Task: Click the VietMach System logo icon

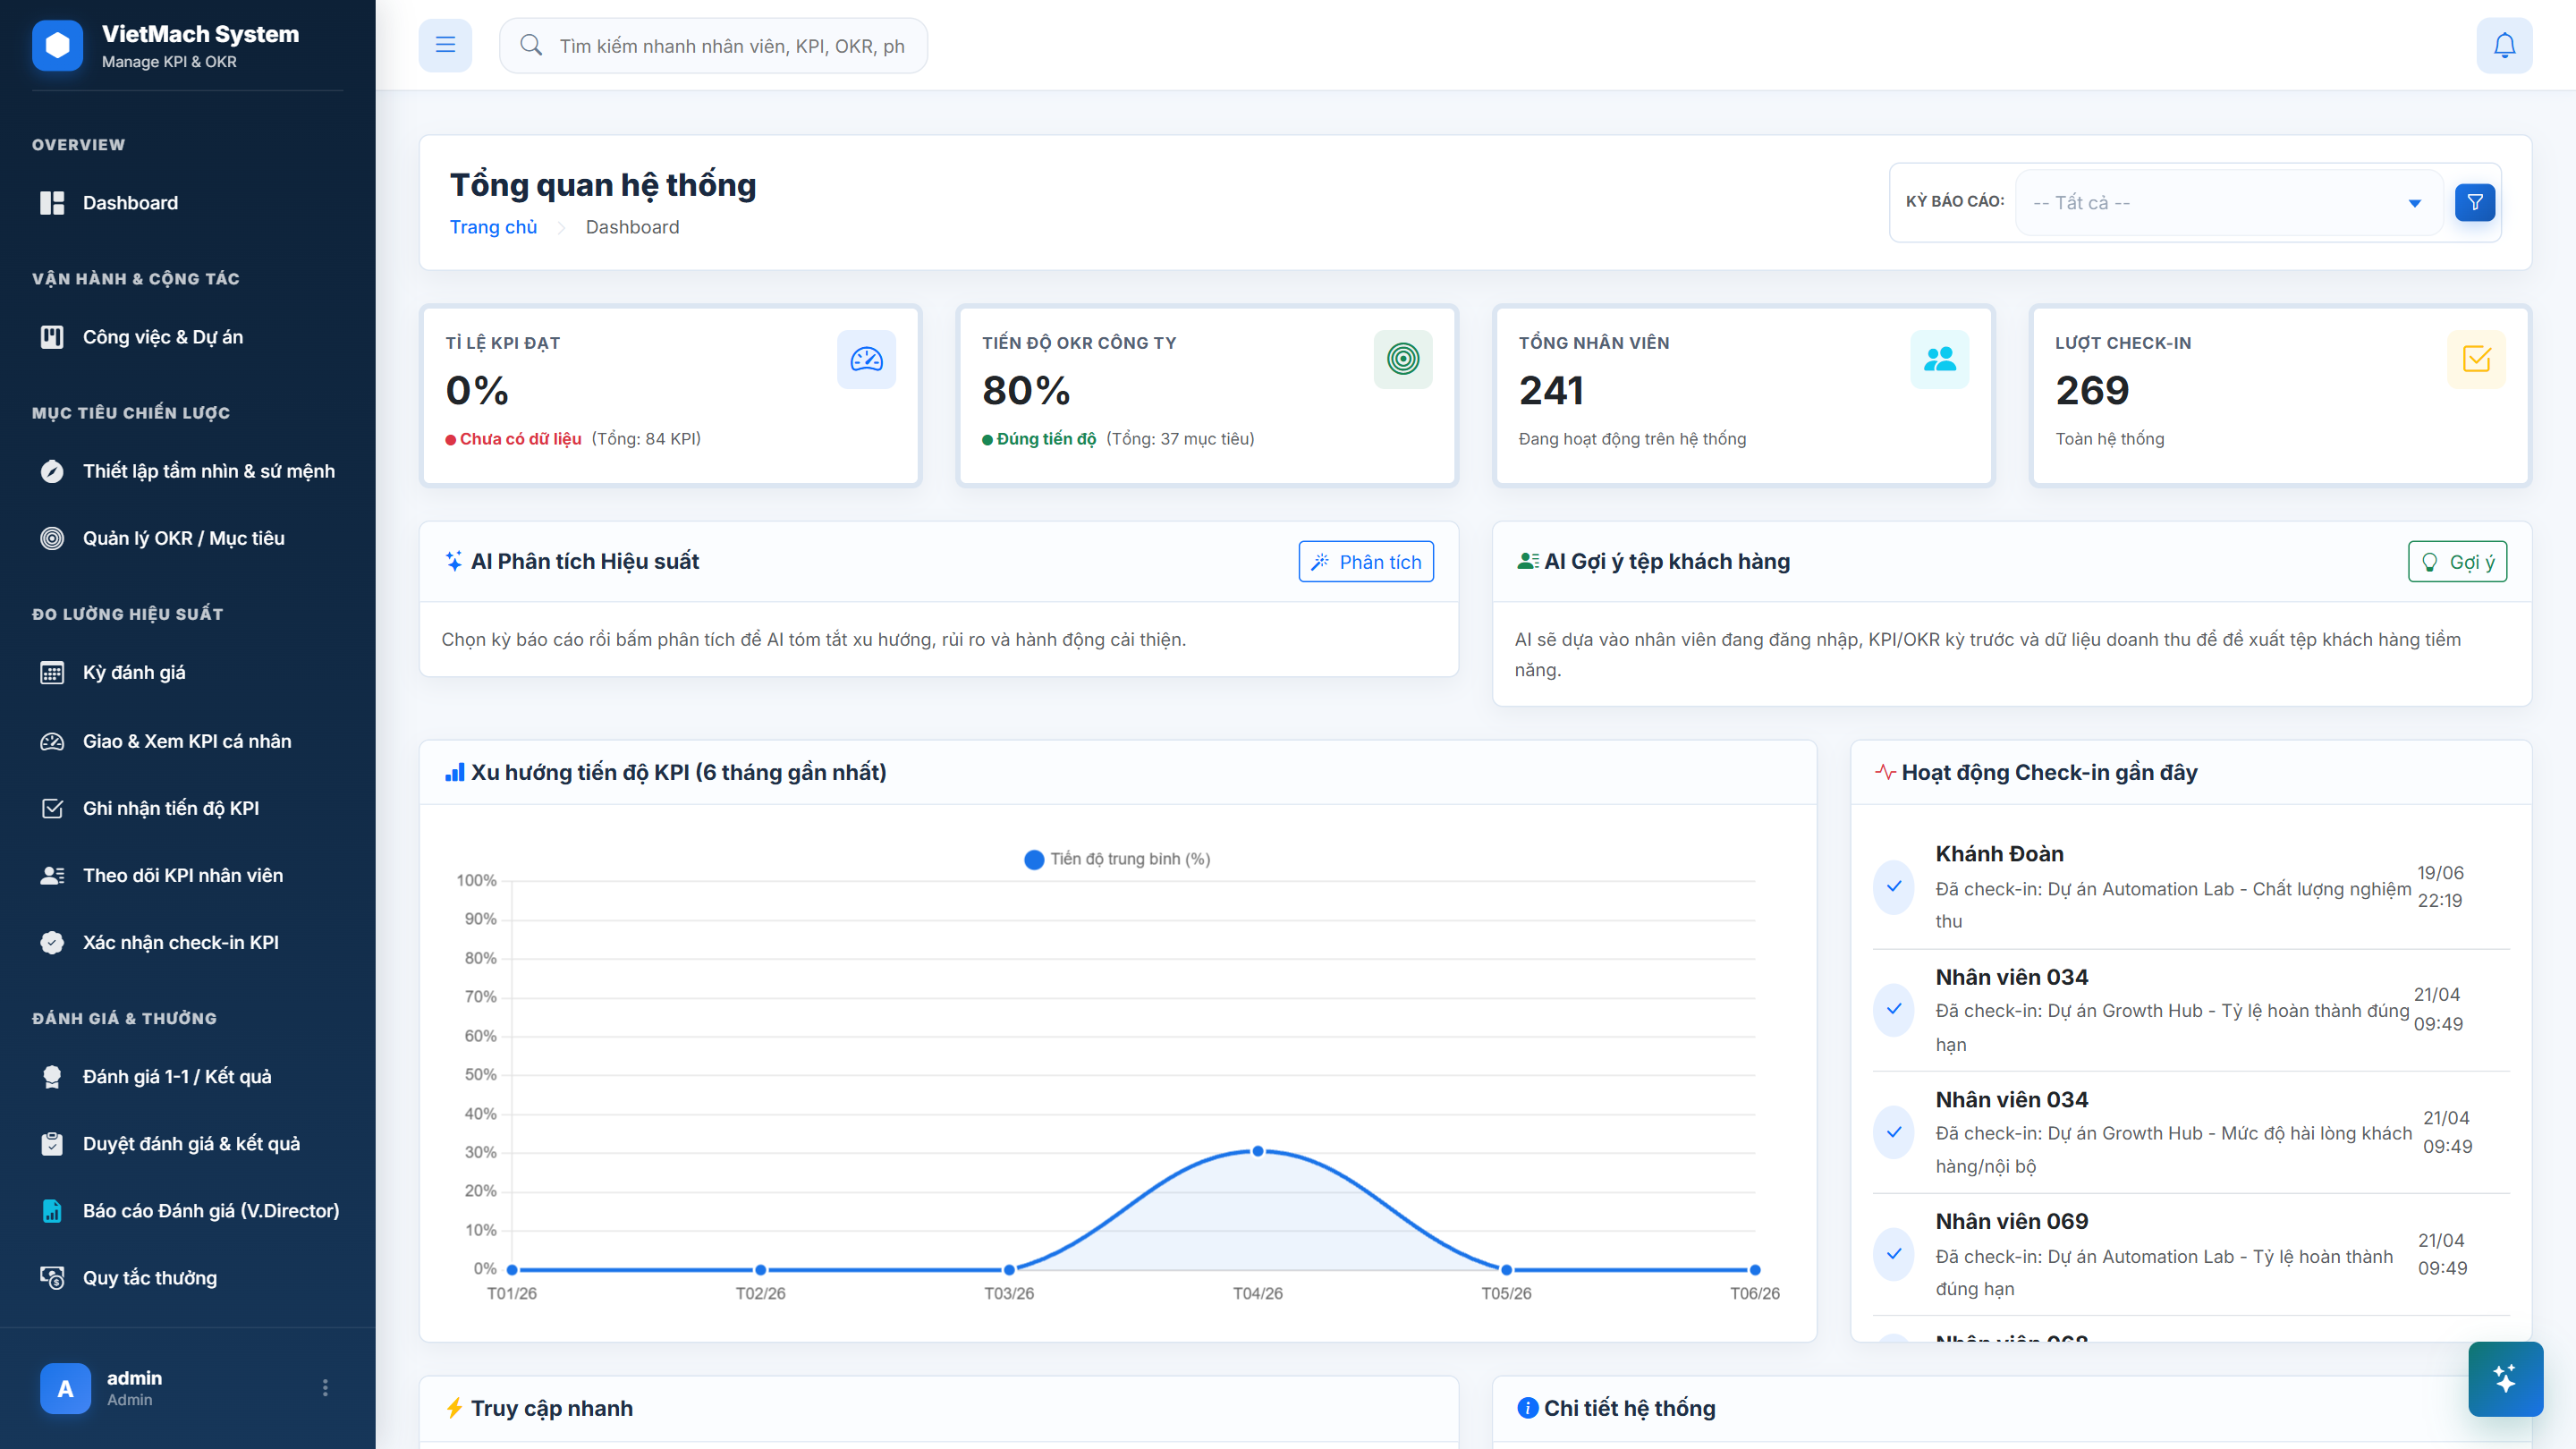Action: click(57, 45)
